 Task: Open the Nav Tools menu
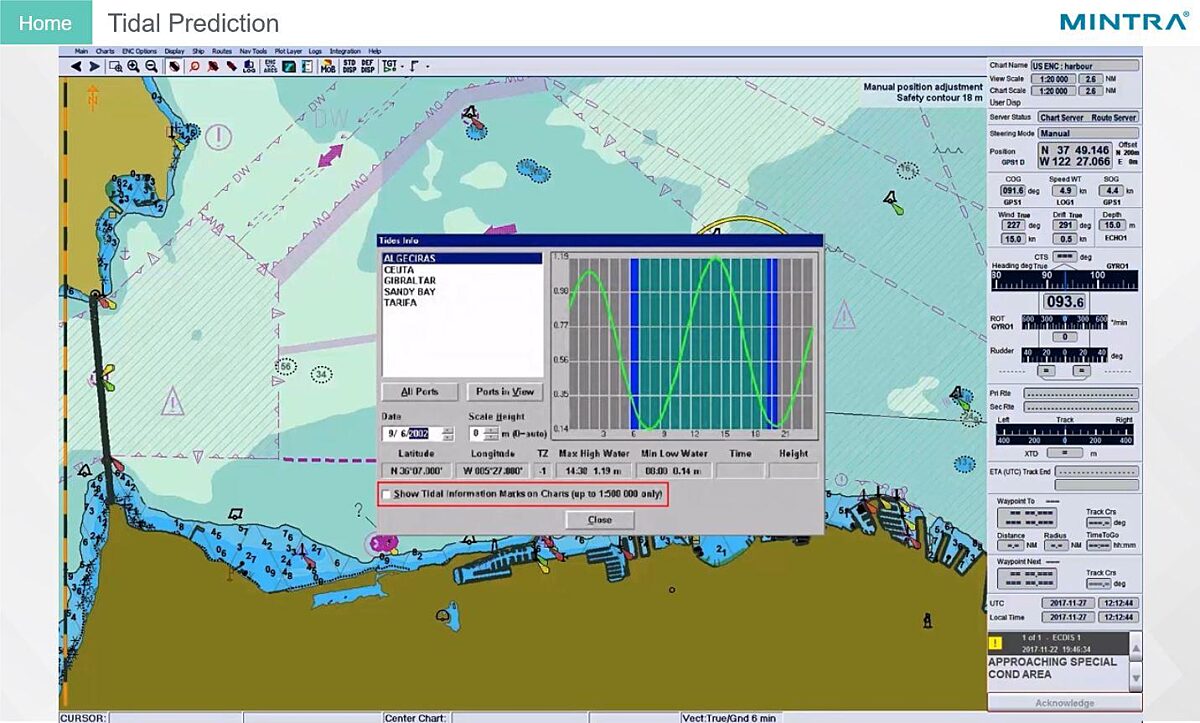click(x=253, y=51)
